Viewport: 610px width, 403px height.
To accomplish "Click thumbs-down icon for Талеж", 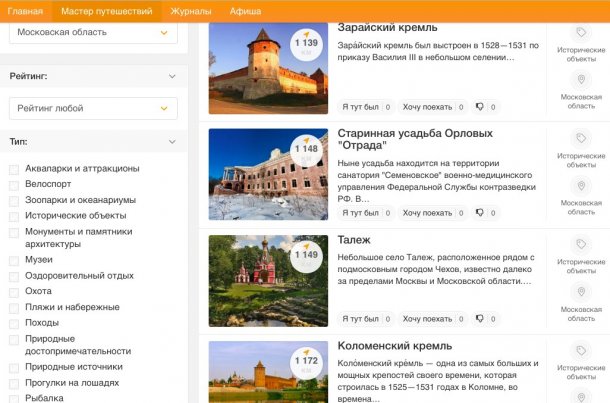I will click(480, 319).
